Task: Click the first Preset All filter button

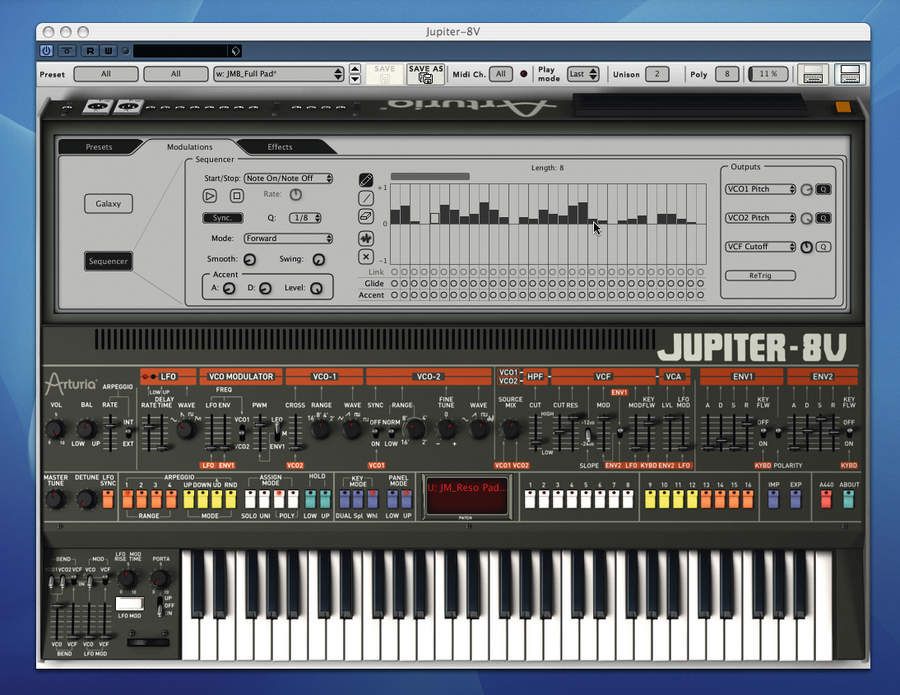Action: (106, 74)
